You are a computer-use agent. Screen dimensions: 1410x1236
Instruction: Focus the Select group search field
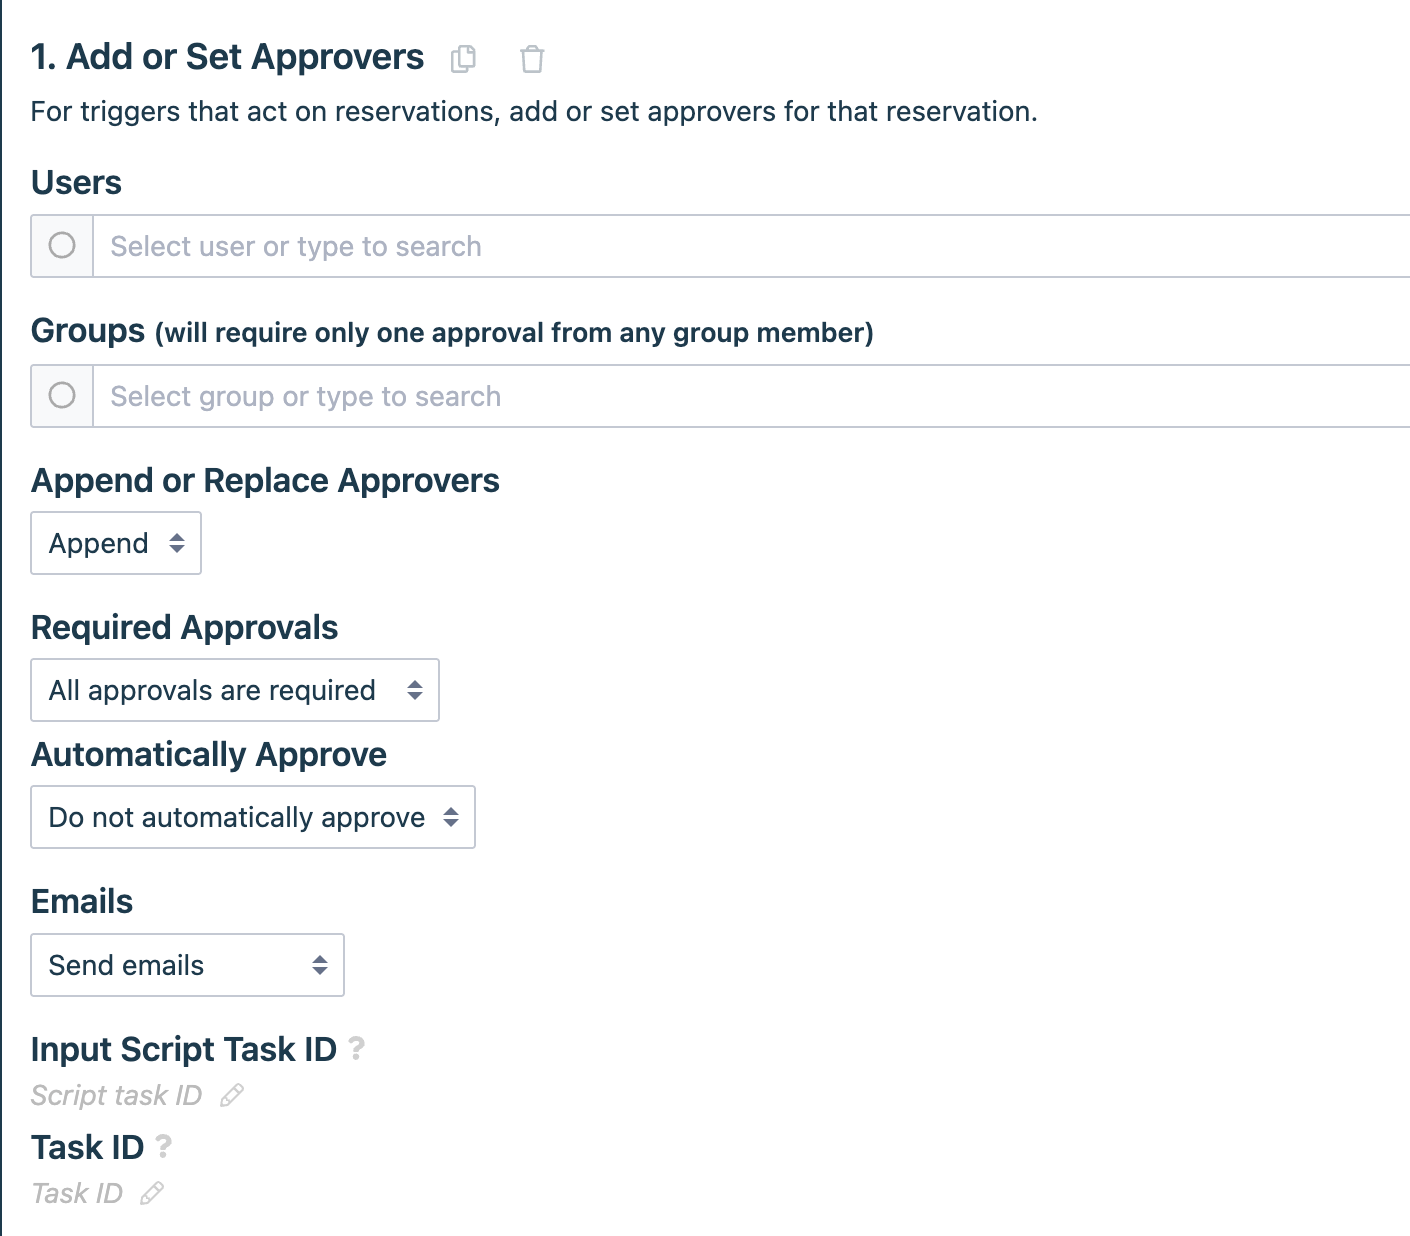[751, 396]
